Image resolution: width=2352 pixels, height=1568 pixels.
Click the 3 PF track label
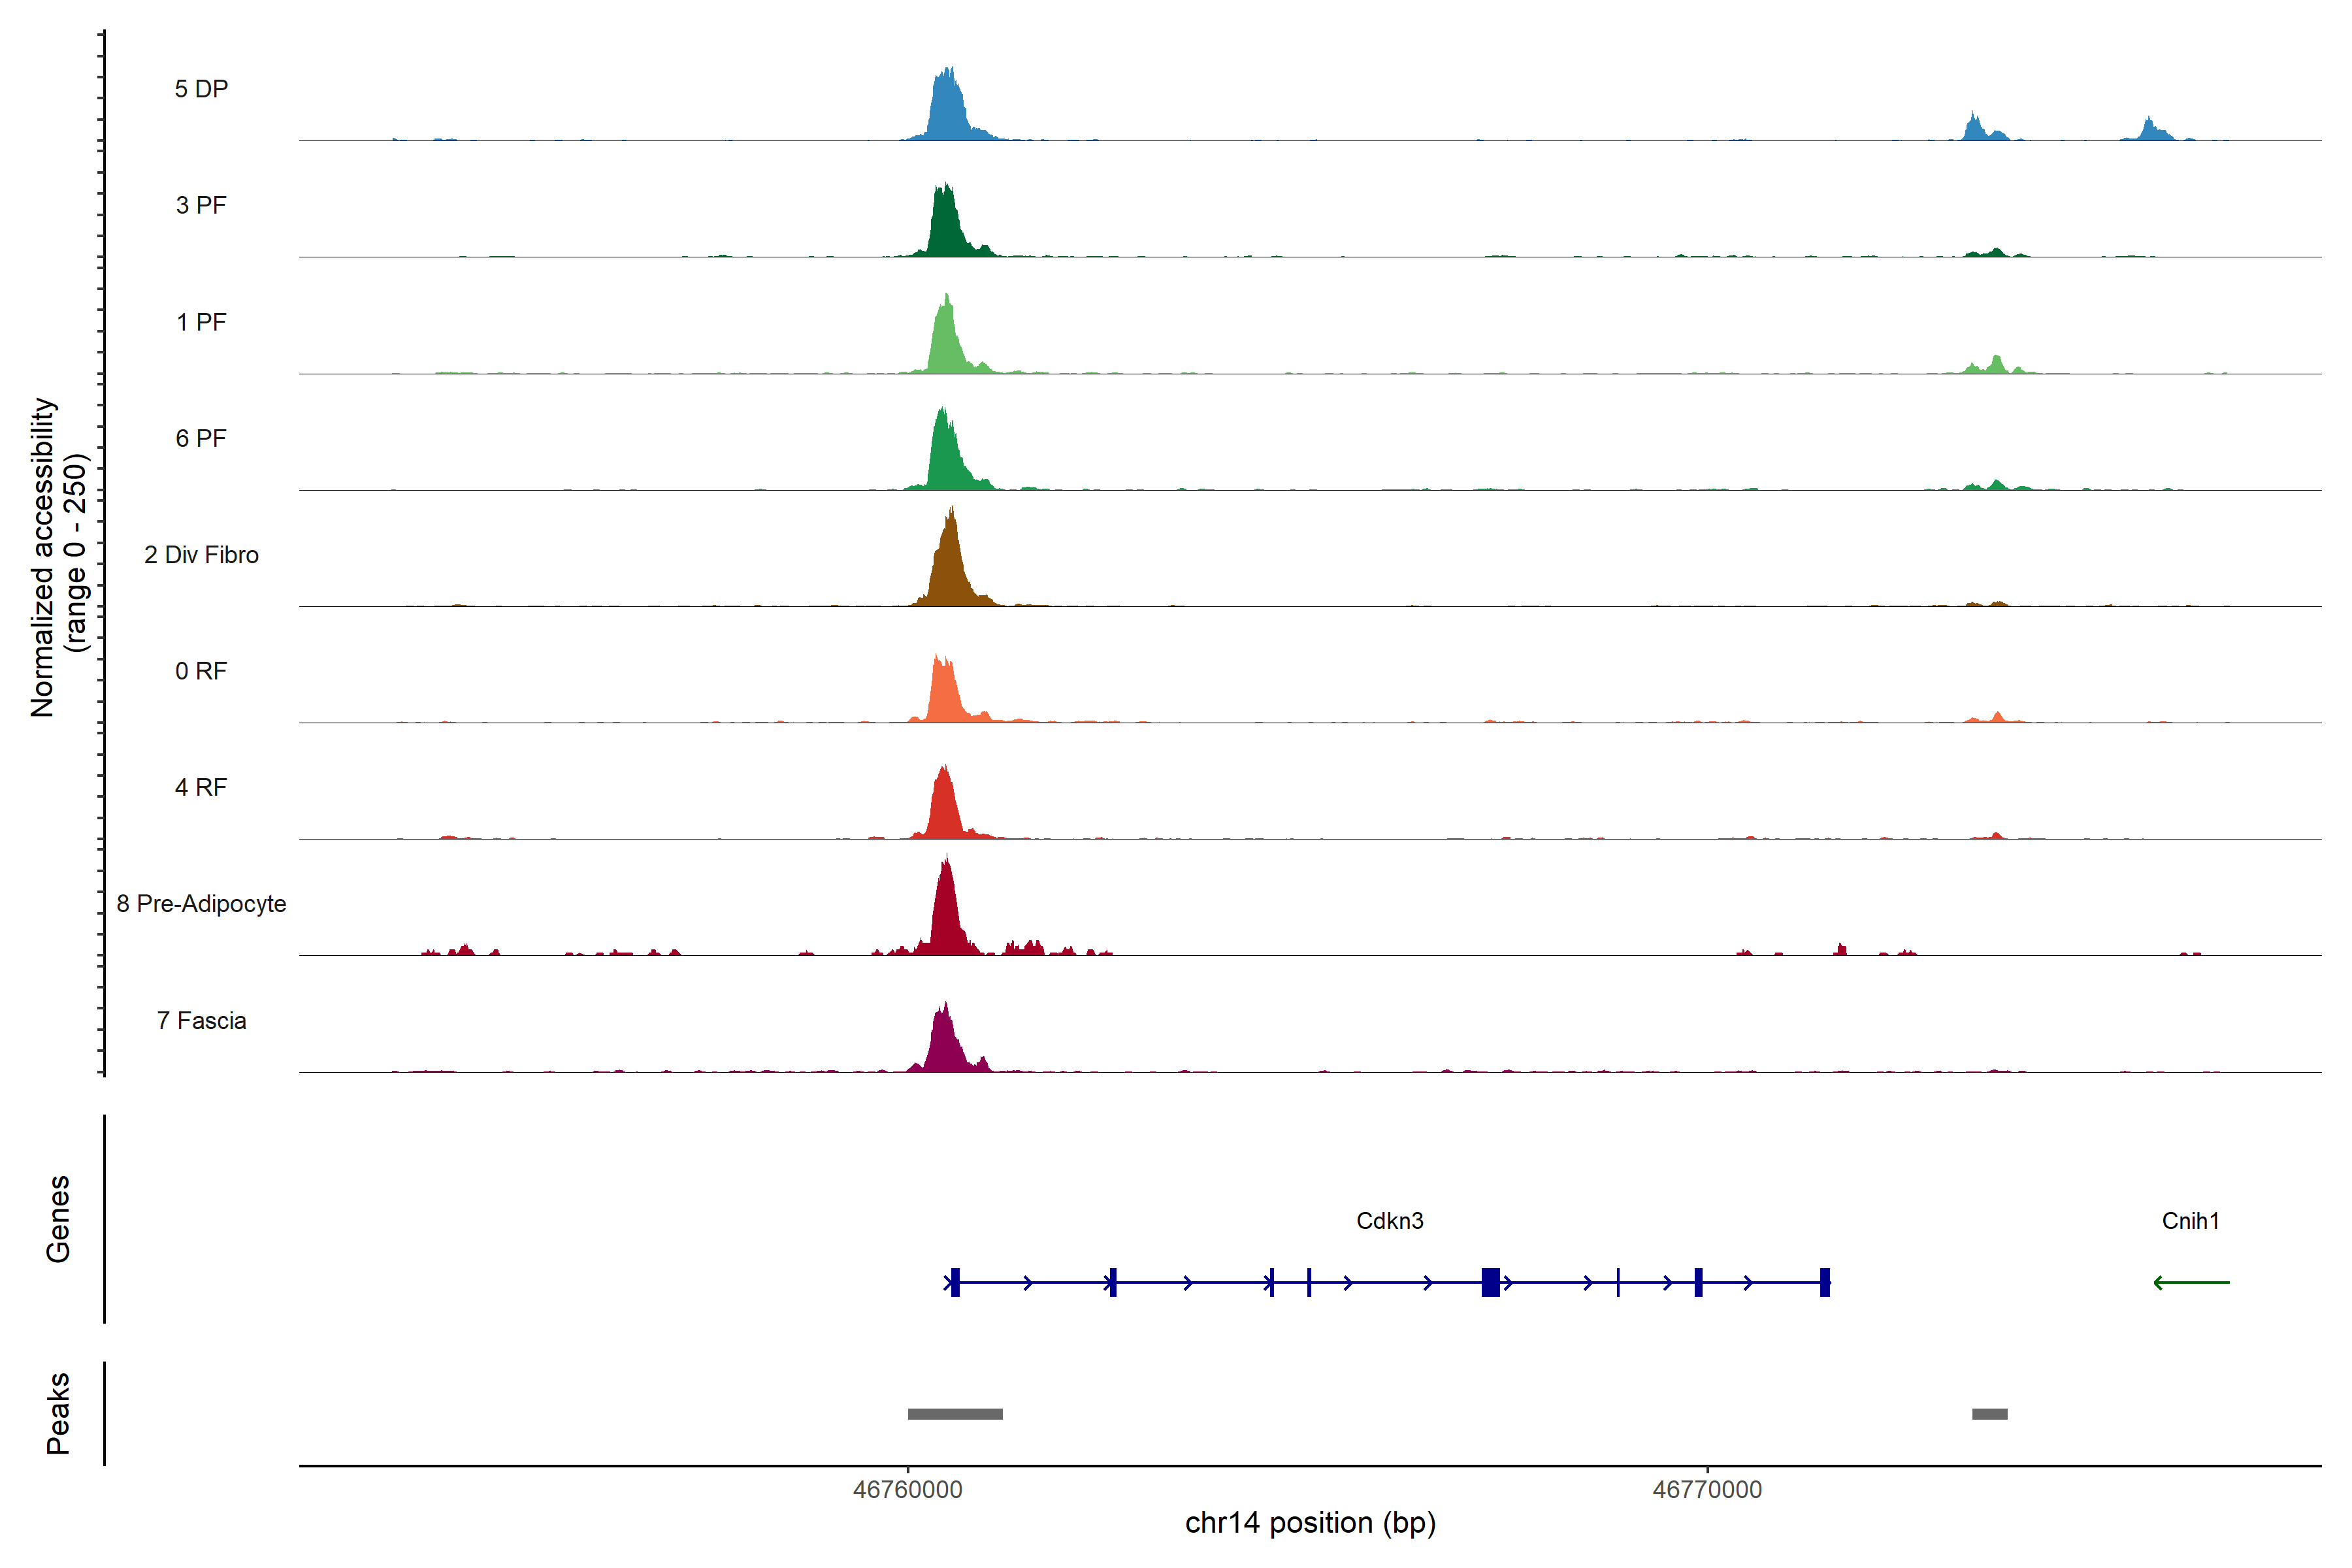click(201, 205)
